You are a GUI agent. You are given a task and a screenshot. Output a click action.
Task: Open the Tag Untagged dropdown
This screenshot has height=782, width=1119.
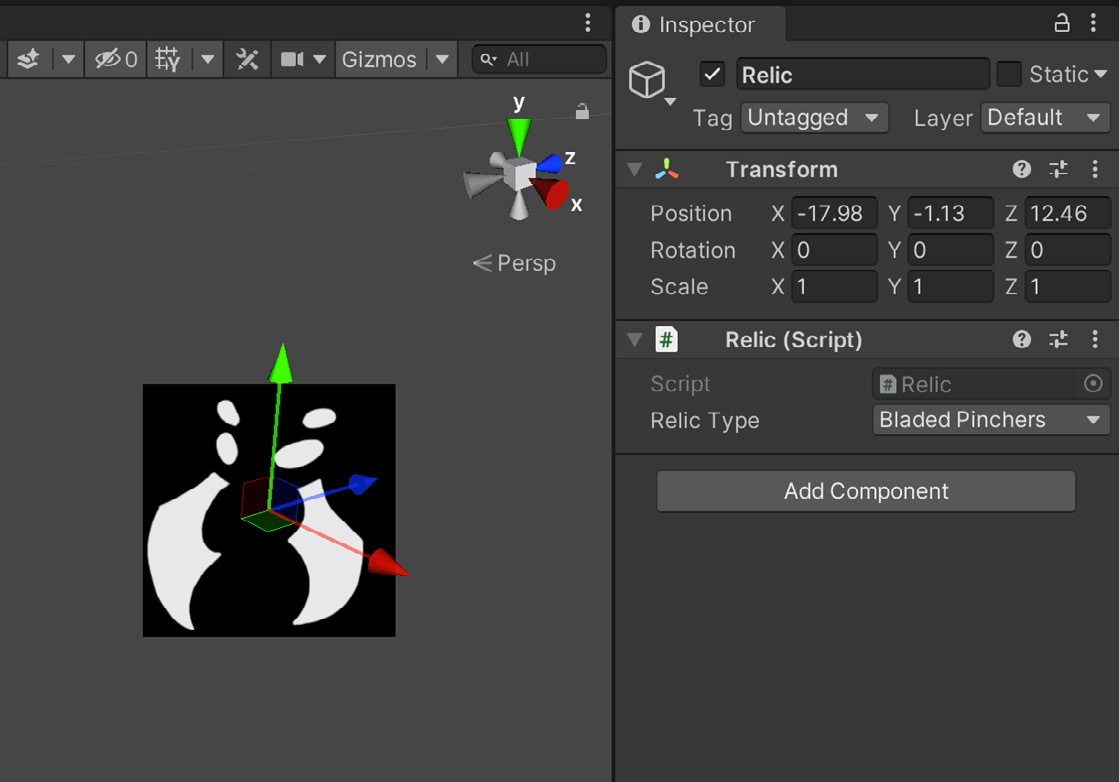814,118
